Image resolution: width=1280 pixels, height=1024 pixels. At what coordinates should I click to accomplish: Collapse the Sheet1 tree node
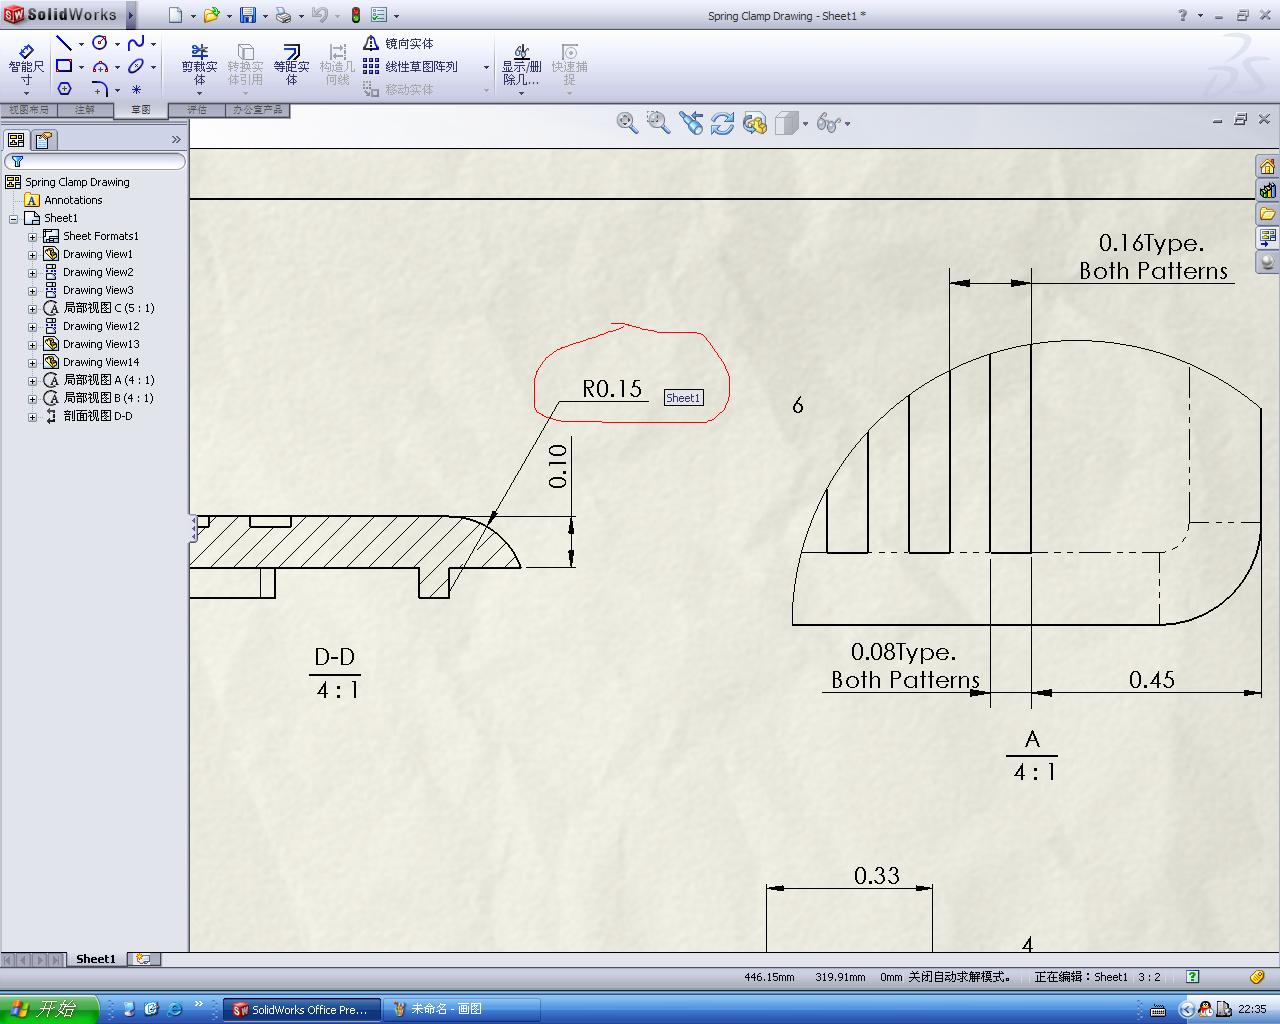(13, 219)
